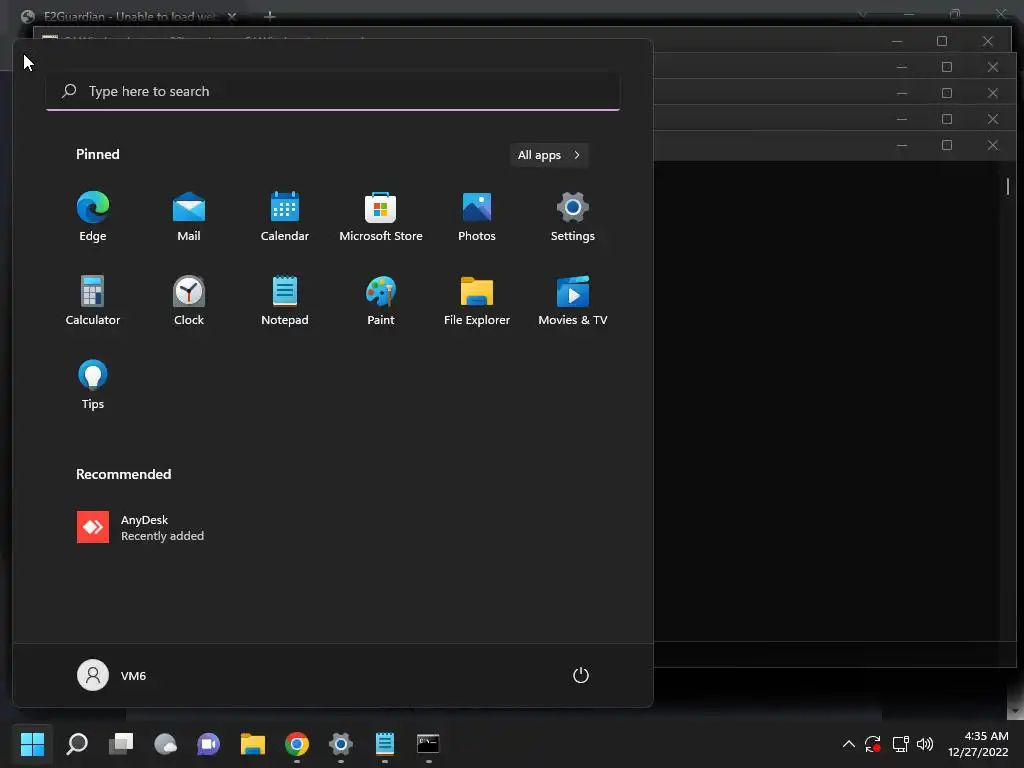Switch to Notepad window on taskbar
Screen dimensions: 1024x768
(385, 744)
